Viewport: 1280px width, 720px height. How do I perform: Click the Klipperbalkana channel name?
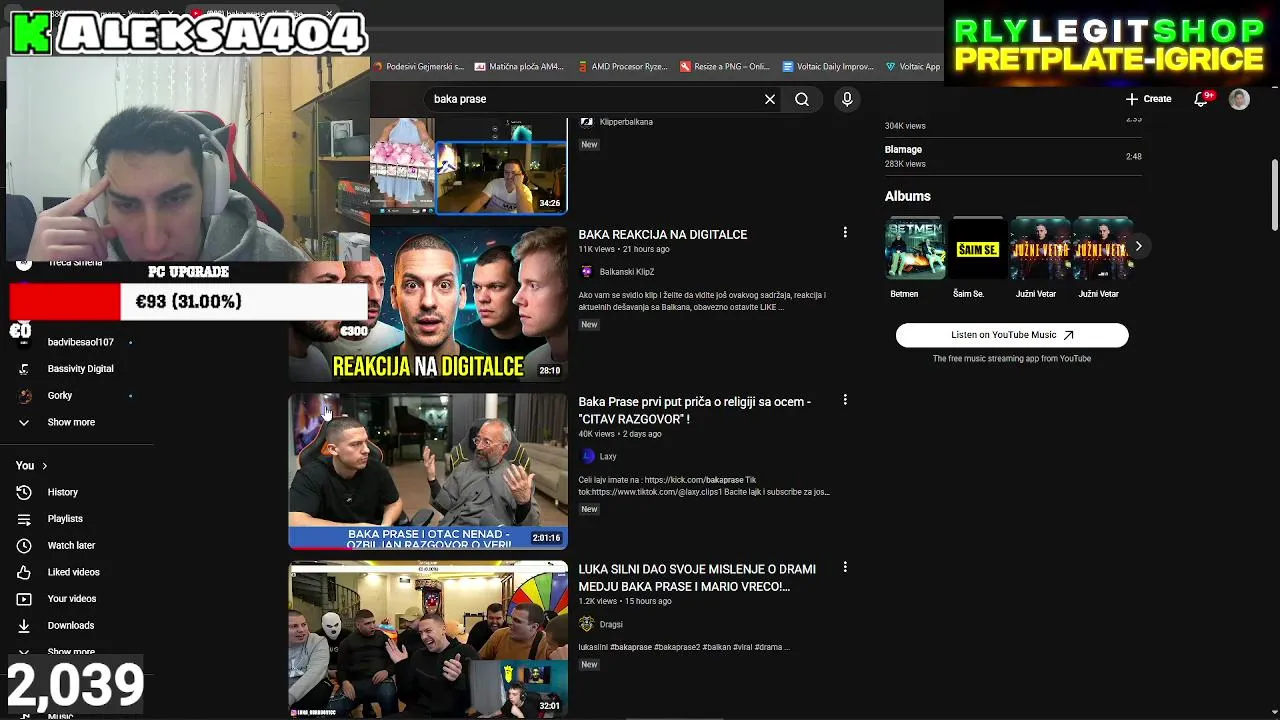pos(626,122)
